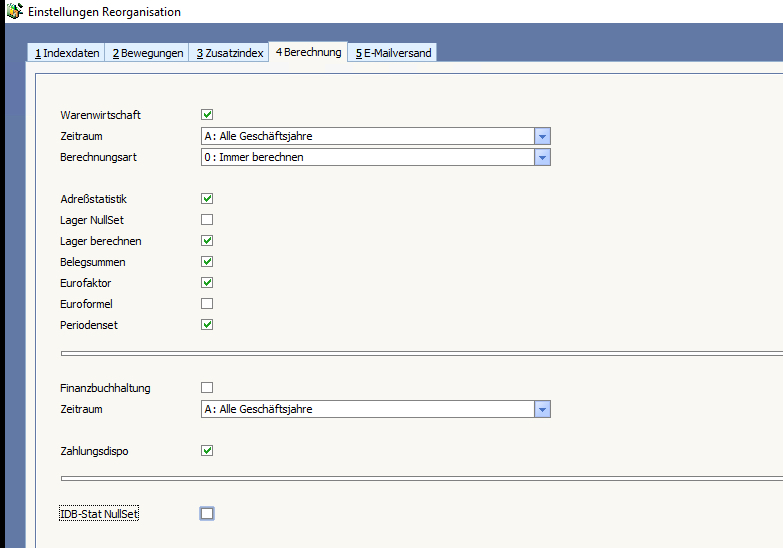Viewport: 783px width, 548px height.
Task: Click the Einstellungen Reorganisation title bar icon
Action: pos(14,11)
